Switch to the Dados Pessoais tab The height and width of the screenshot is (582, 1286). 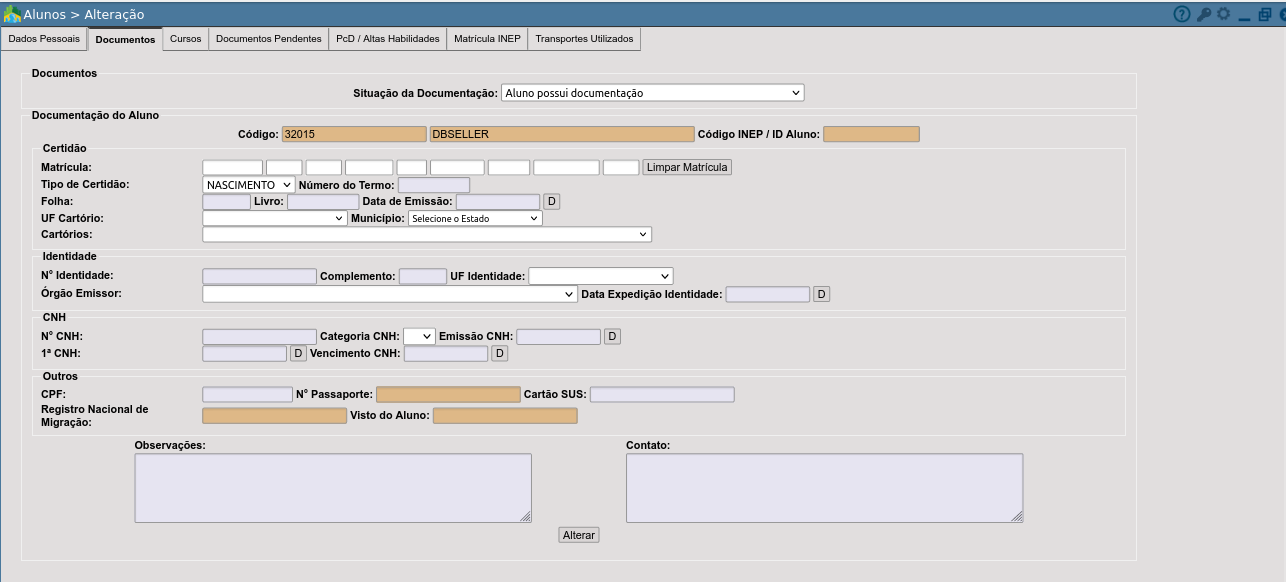[x=44, y=39]
